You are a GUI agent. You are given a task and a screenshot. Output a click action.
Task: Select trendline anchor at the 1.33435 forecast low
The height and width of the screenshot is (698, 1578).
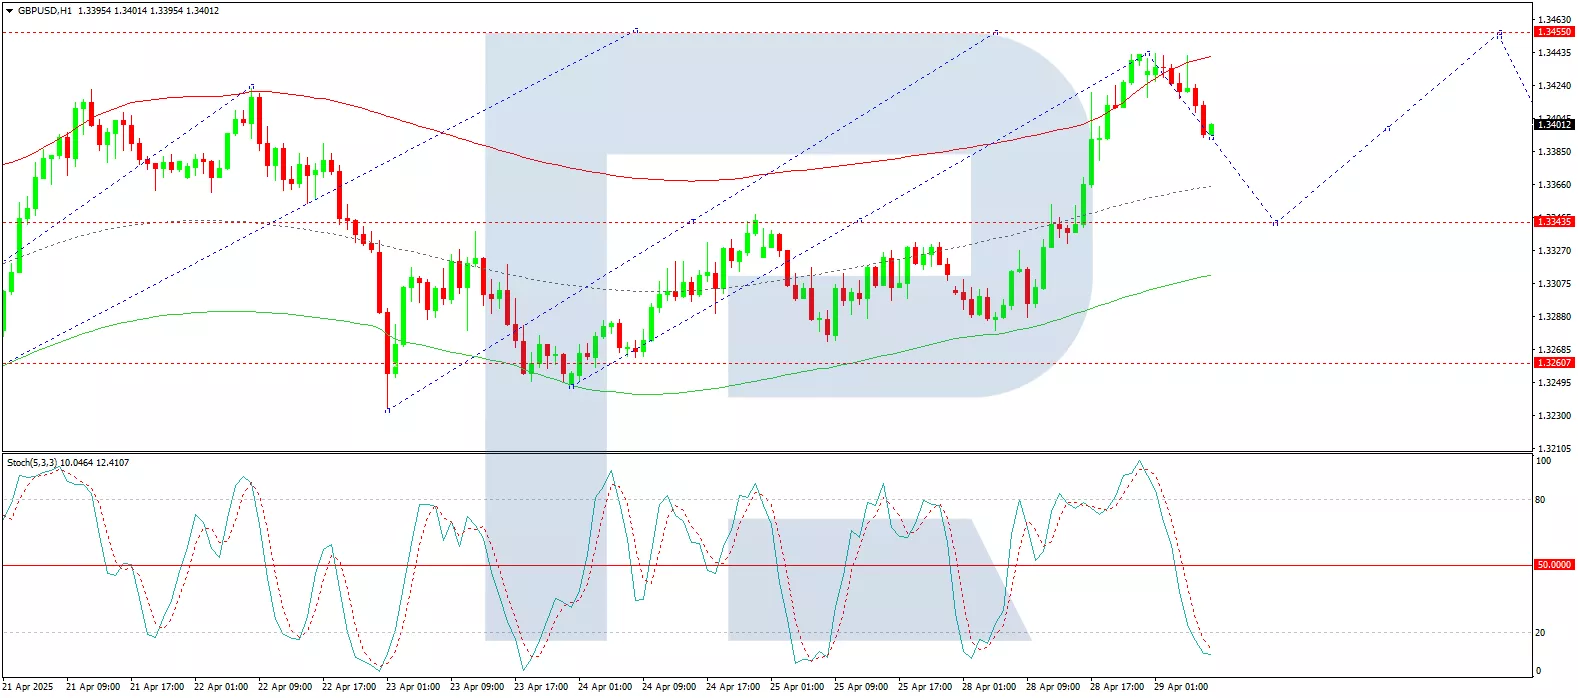tap(1275, 222)
